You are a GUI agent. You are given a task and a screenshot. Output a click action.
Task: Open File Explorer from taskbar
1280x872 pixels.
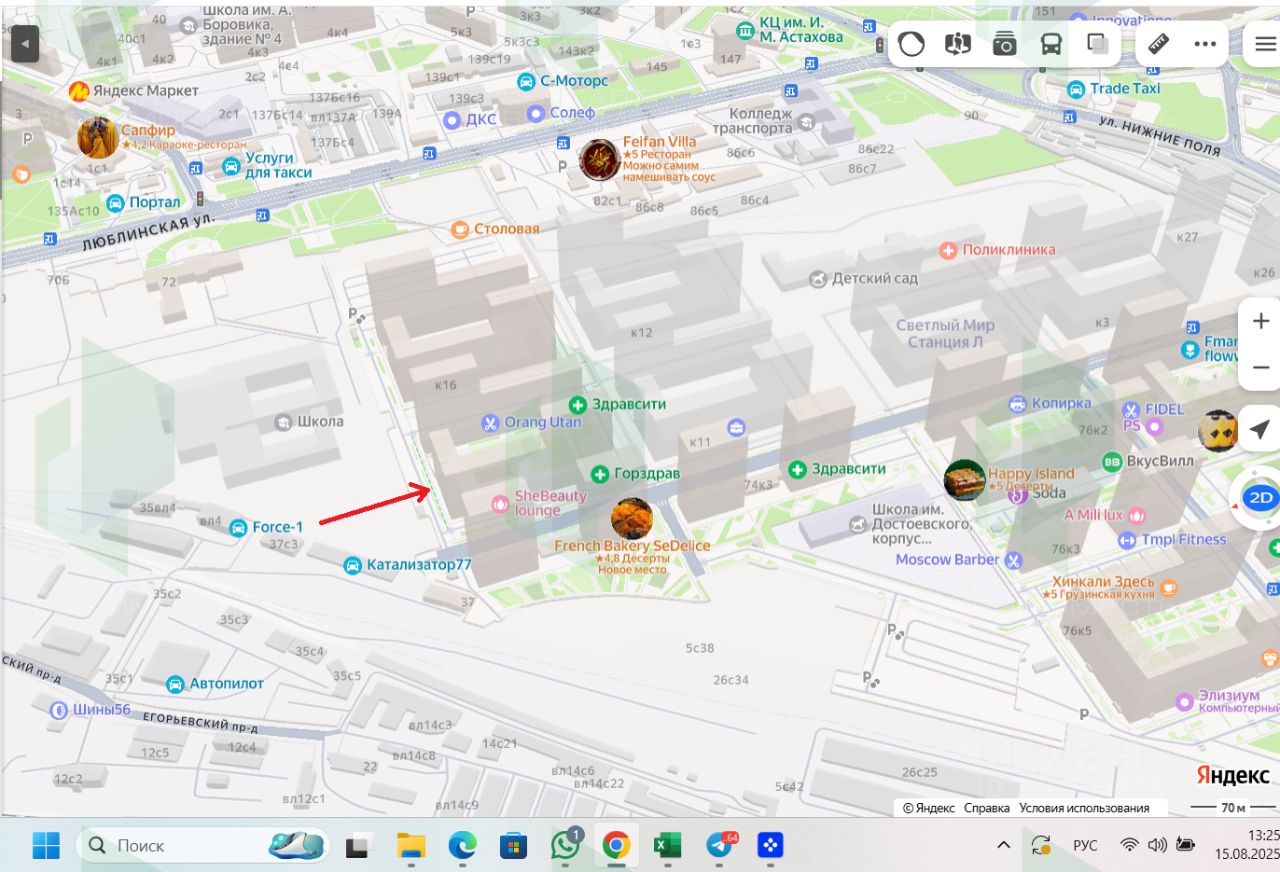tap(411, 846)
